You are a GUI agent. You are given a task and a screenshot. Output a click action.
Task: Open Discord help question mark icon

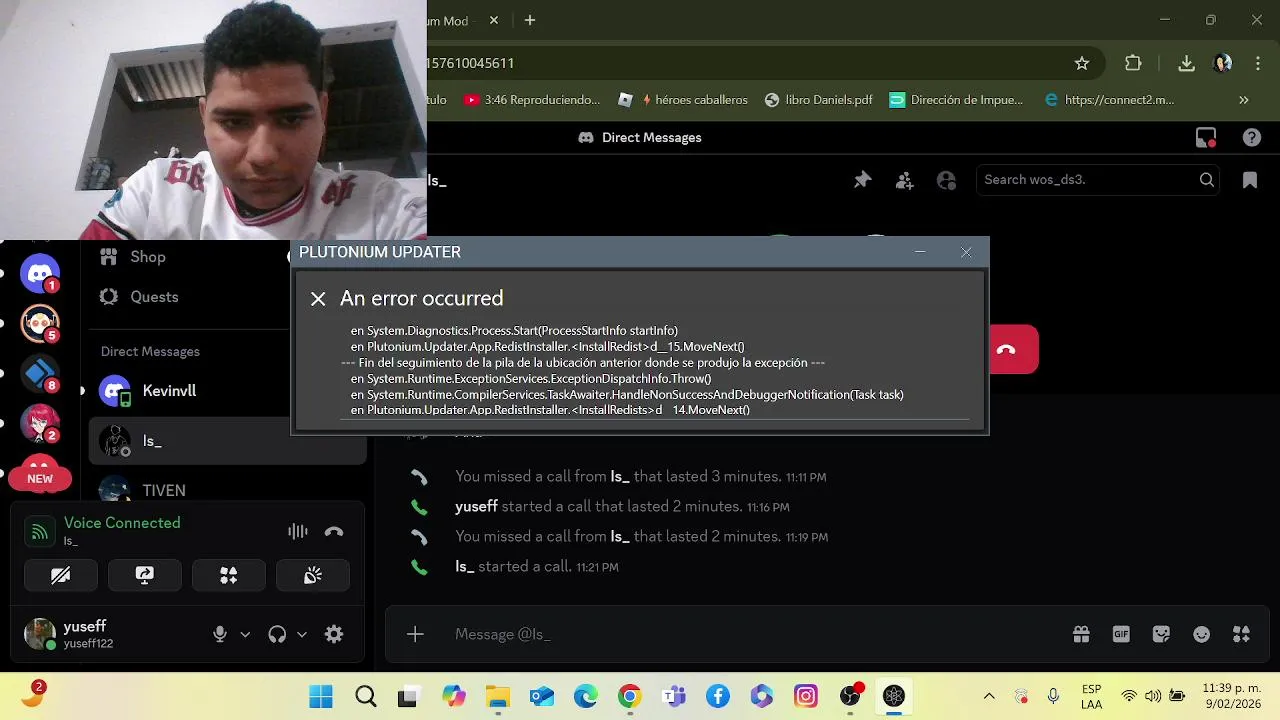1251,138
